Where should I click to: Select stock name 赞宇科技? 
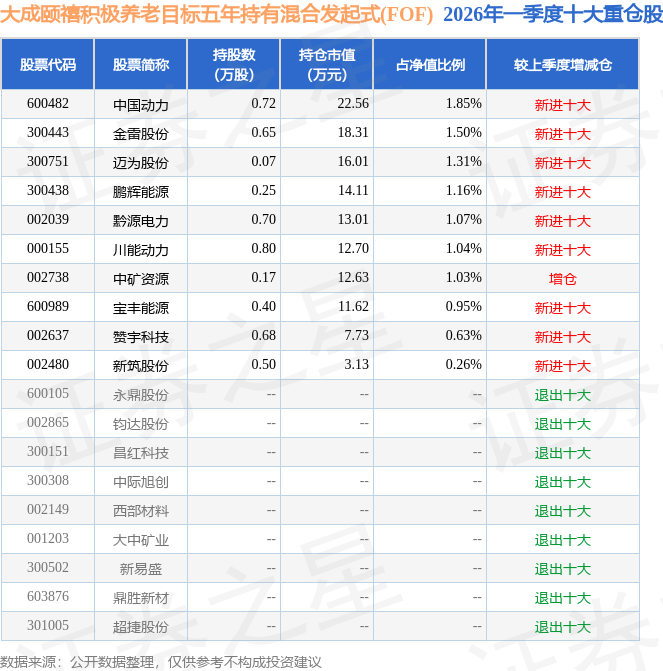[x=140, y=337]
